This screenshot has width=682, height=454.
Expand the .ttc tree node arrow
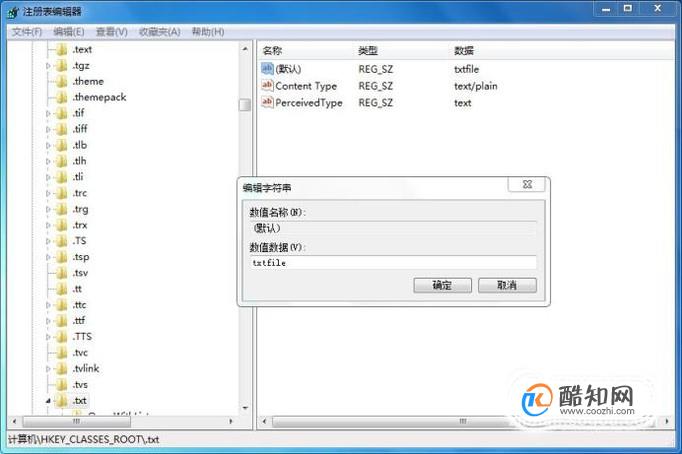click(48, 305)
